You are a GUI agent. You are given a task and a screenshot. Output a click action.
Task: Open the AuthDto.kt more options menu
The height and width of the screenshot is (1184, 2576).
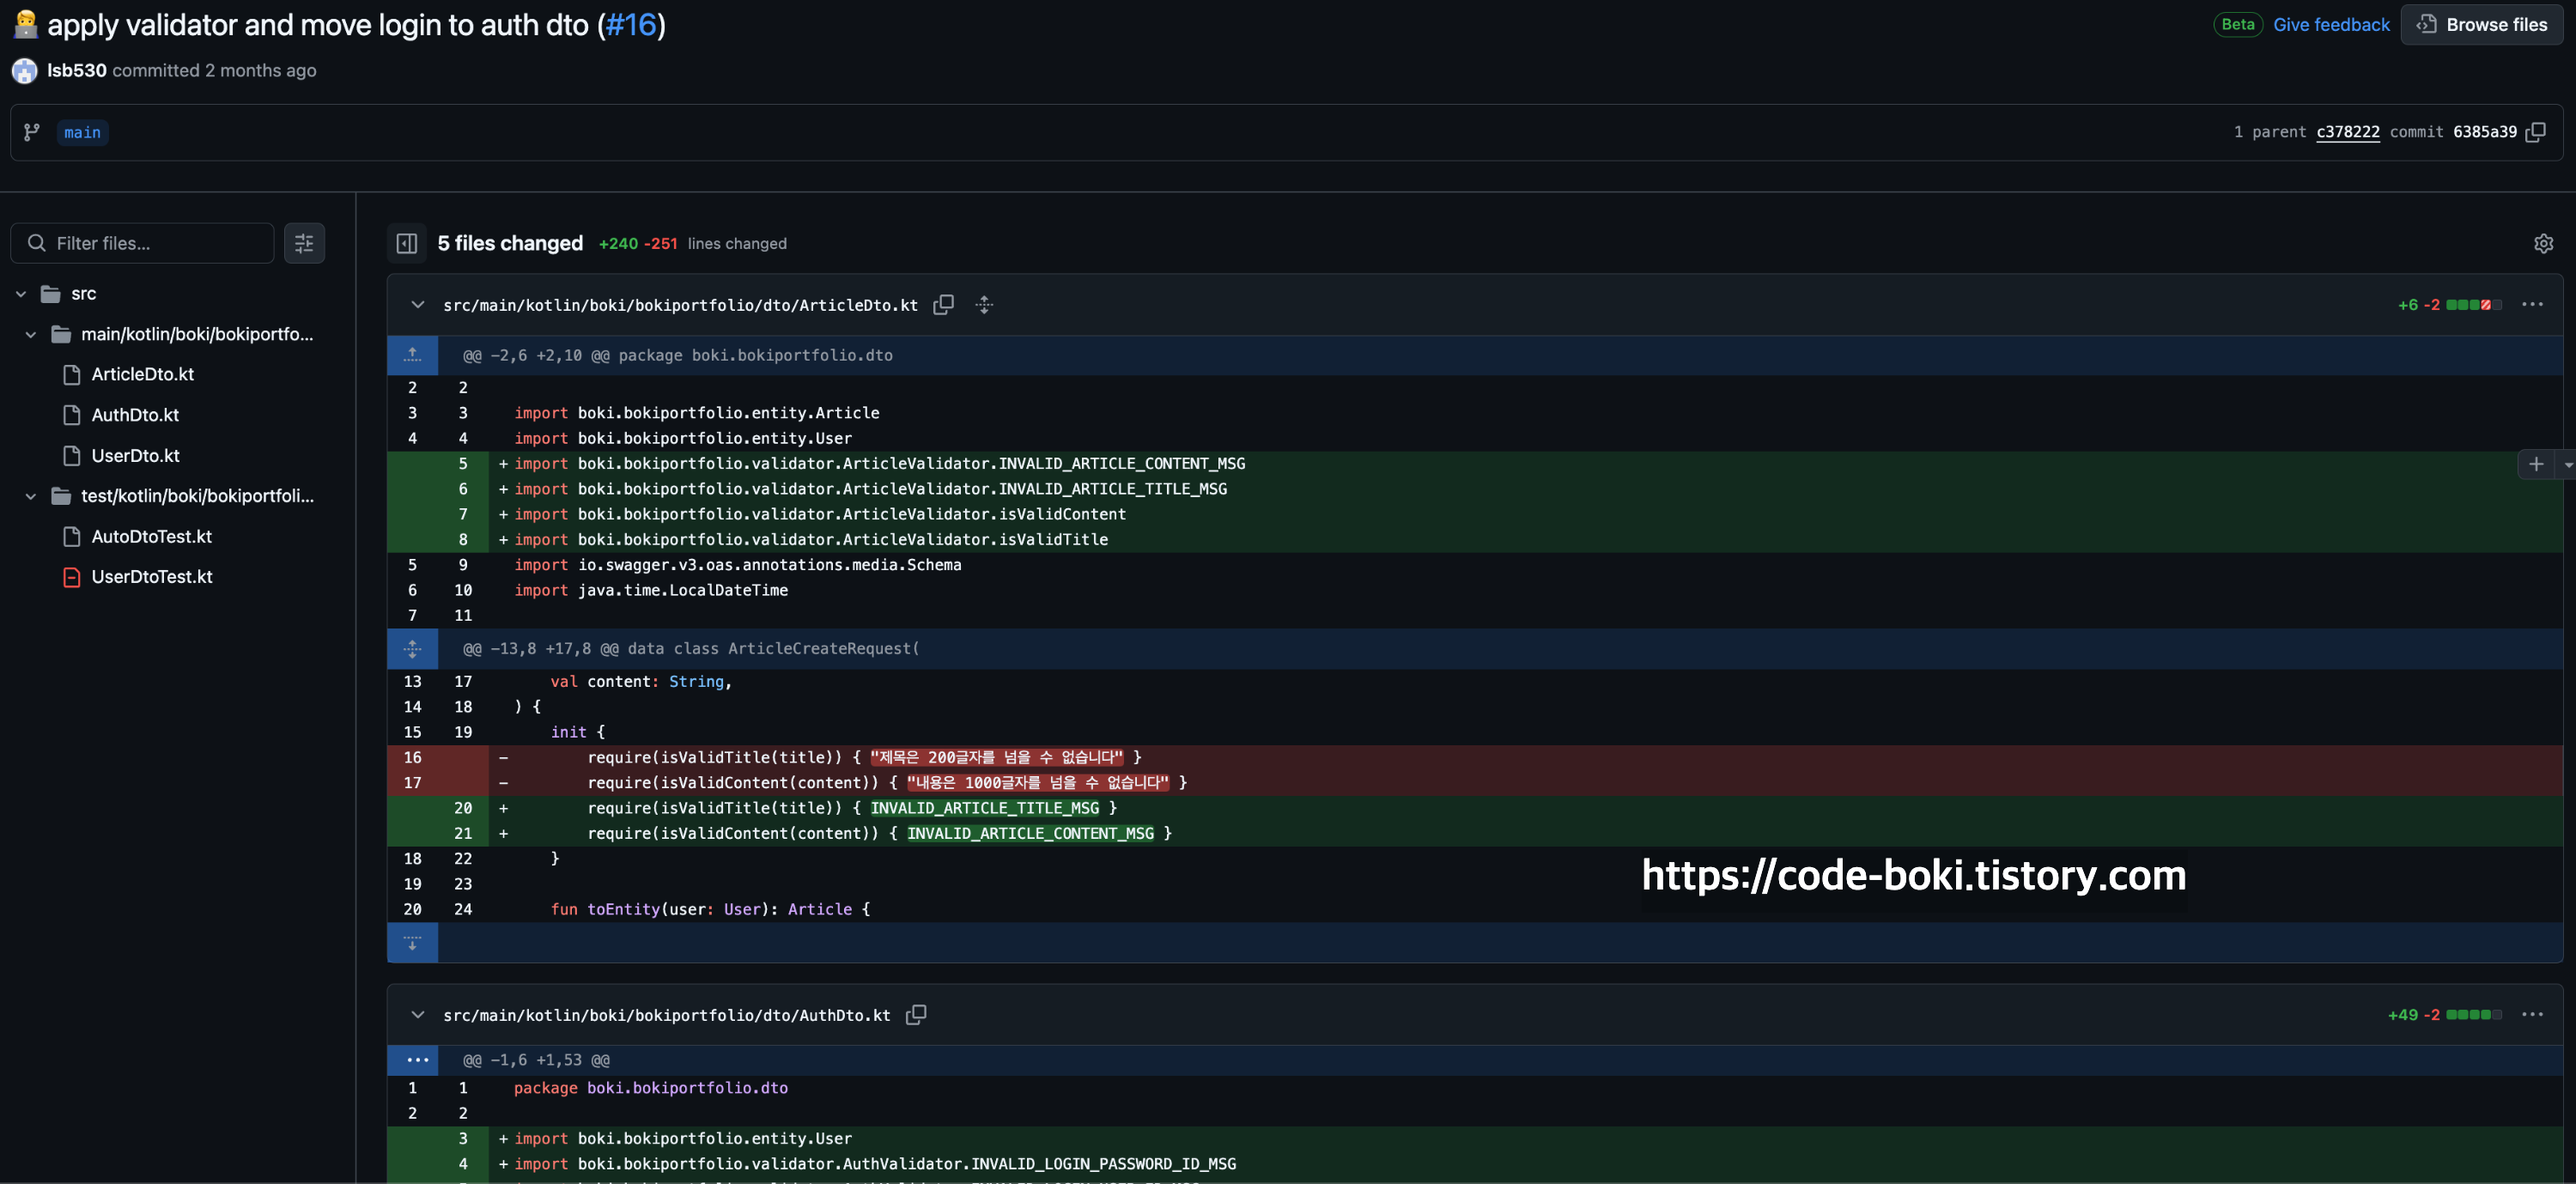click(x=2532, y=1015)
